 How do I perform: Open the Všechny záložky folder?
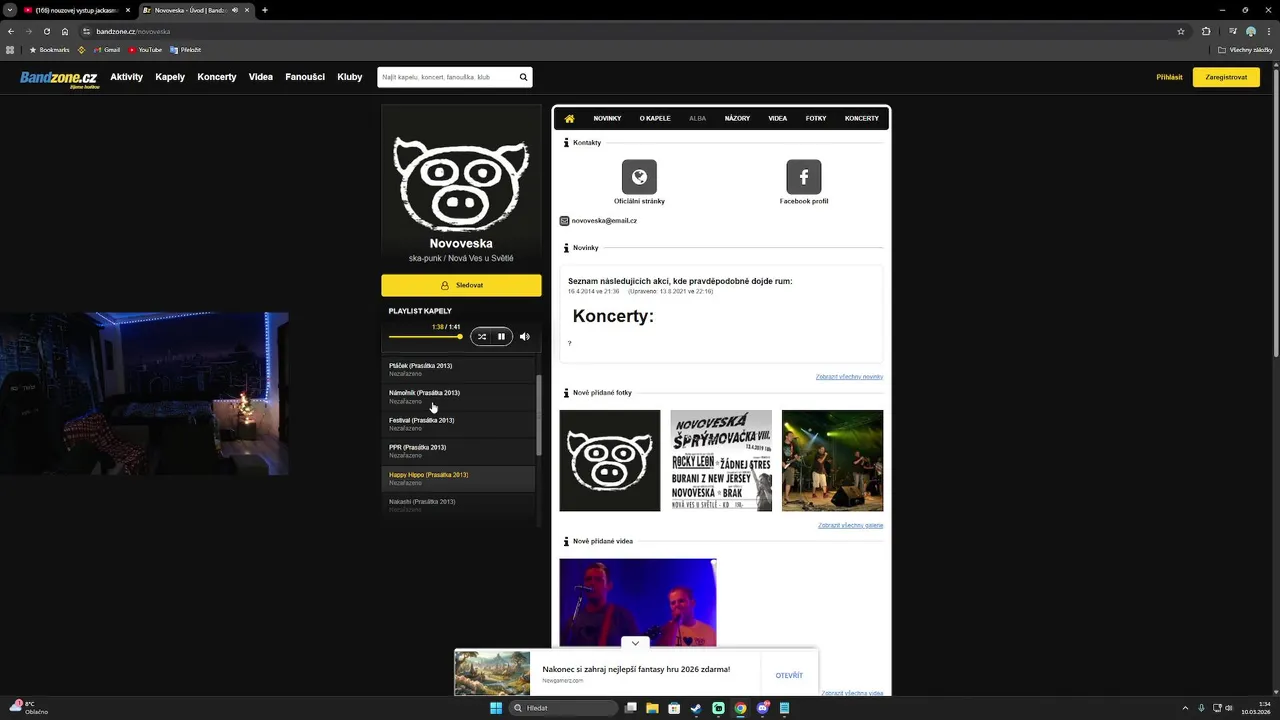pyautogui.click(x=1245, y=49)
